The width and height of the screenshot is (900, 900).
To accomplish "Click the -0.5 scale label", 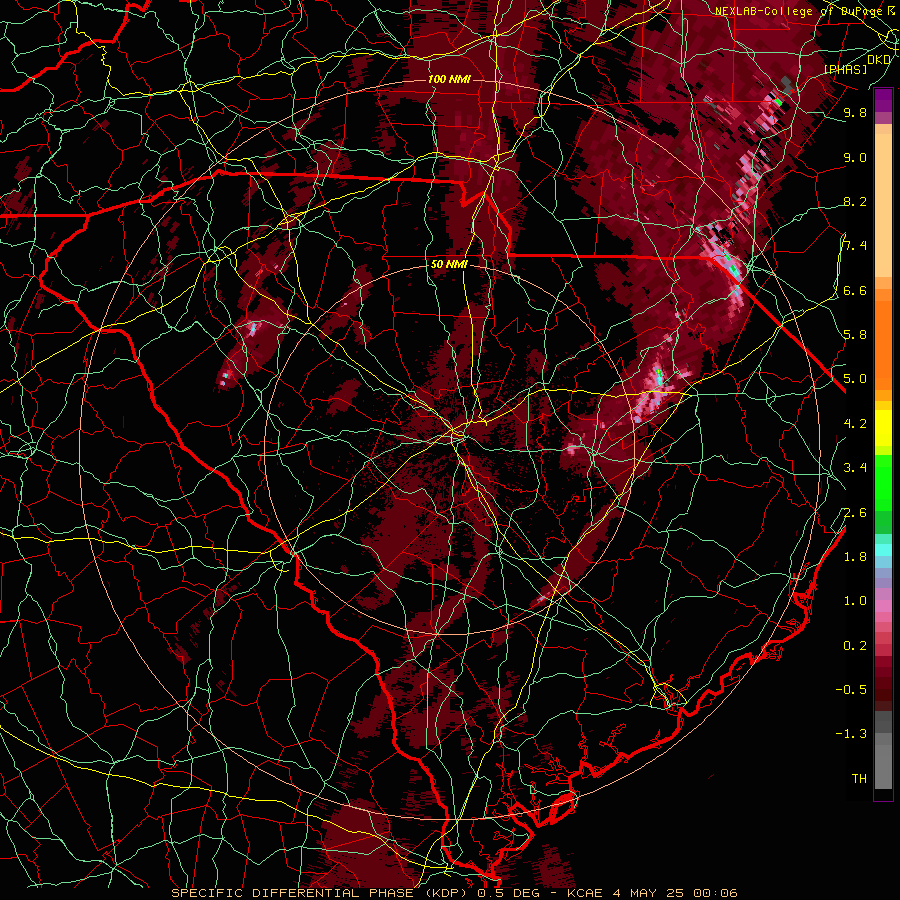I will [x=851, y=690].
